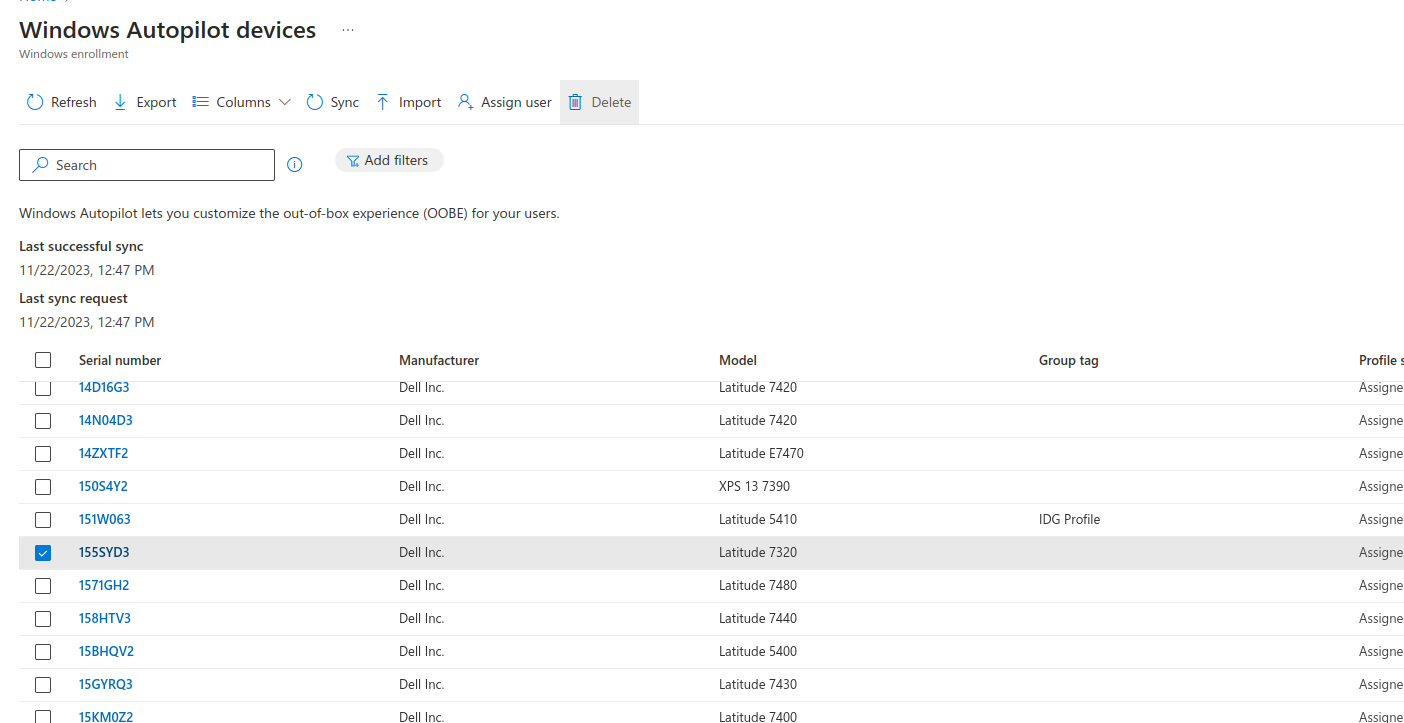The height and width of the screenshot is (723, 1404).
Task: Sort by the Manufacturer column header
Action: coord(439,360)
